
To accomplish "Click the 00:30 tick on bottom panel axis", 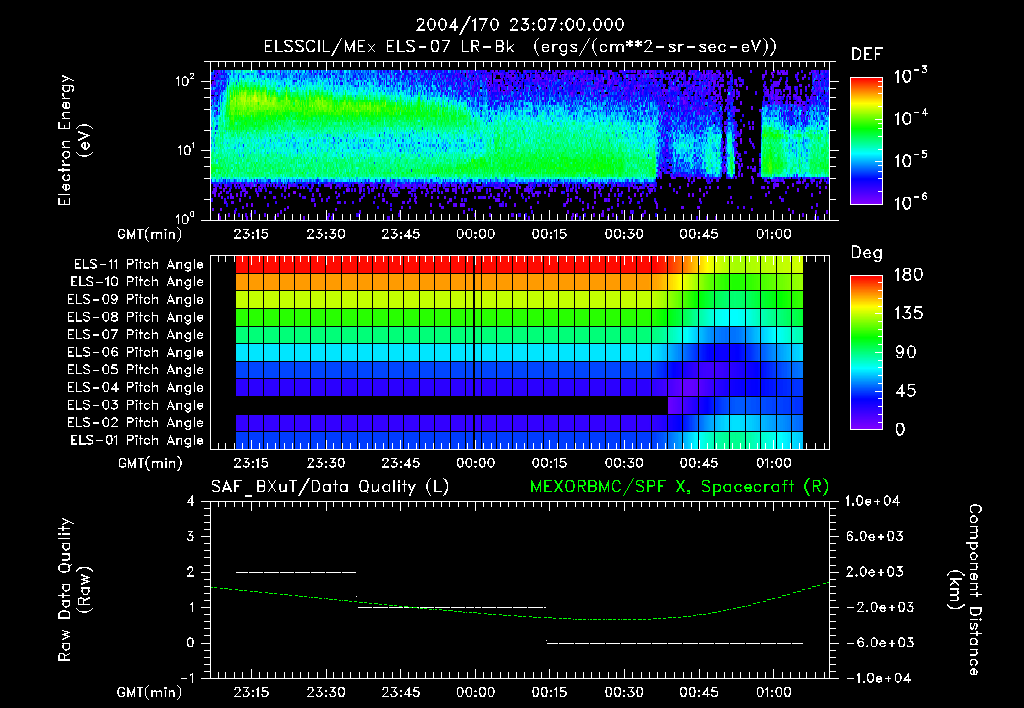I will pyautogui.click(x=624, y=693).
